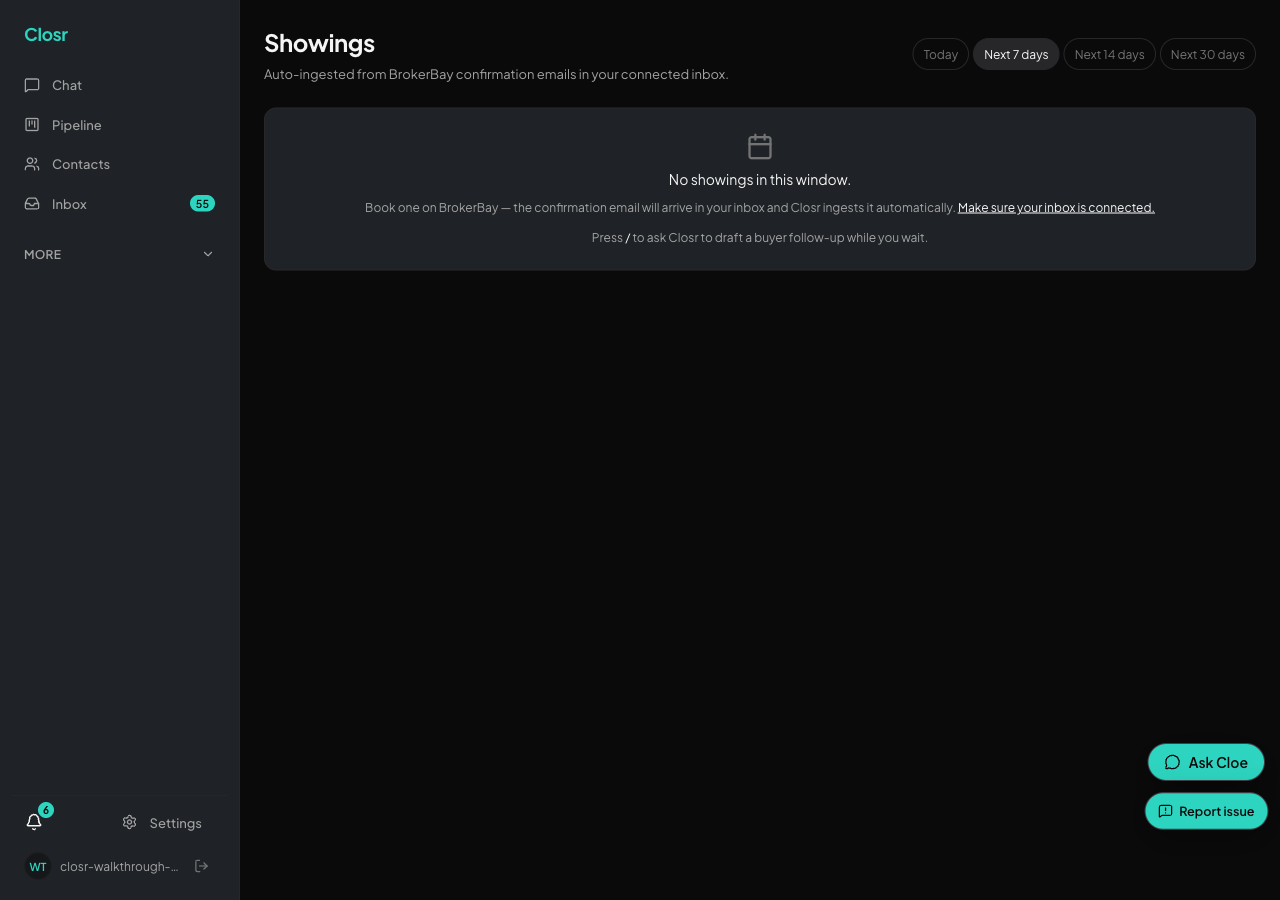
Task: Click the Inbox 55 unread badge
Action: pyautogui.click(x=202, y=204)
